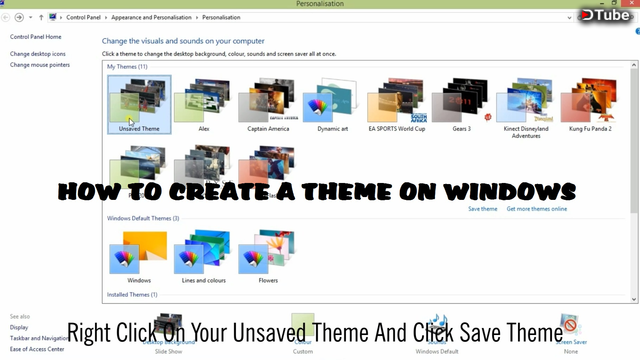Select the Dynamic art theme
The height and width of the screenshot is (360, 640).
(332, 104)
